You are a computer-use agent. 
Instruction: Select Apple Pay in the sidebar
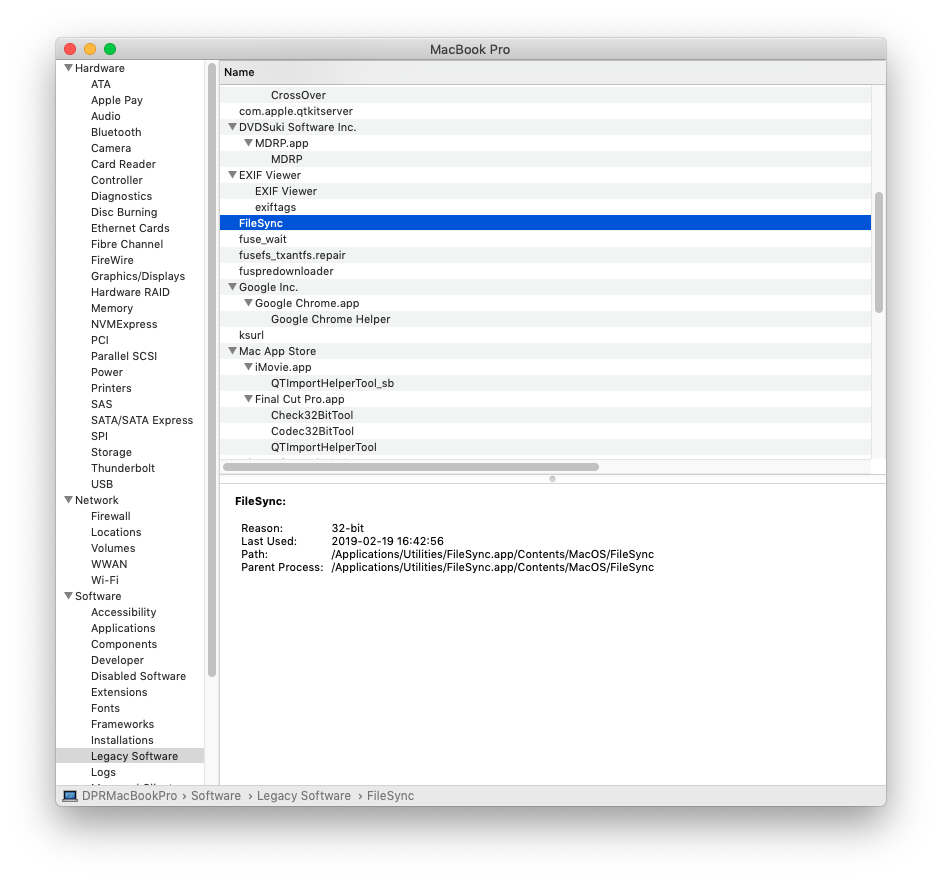tap(117, 100)
